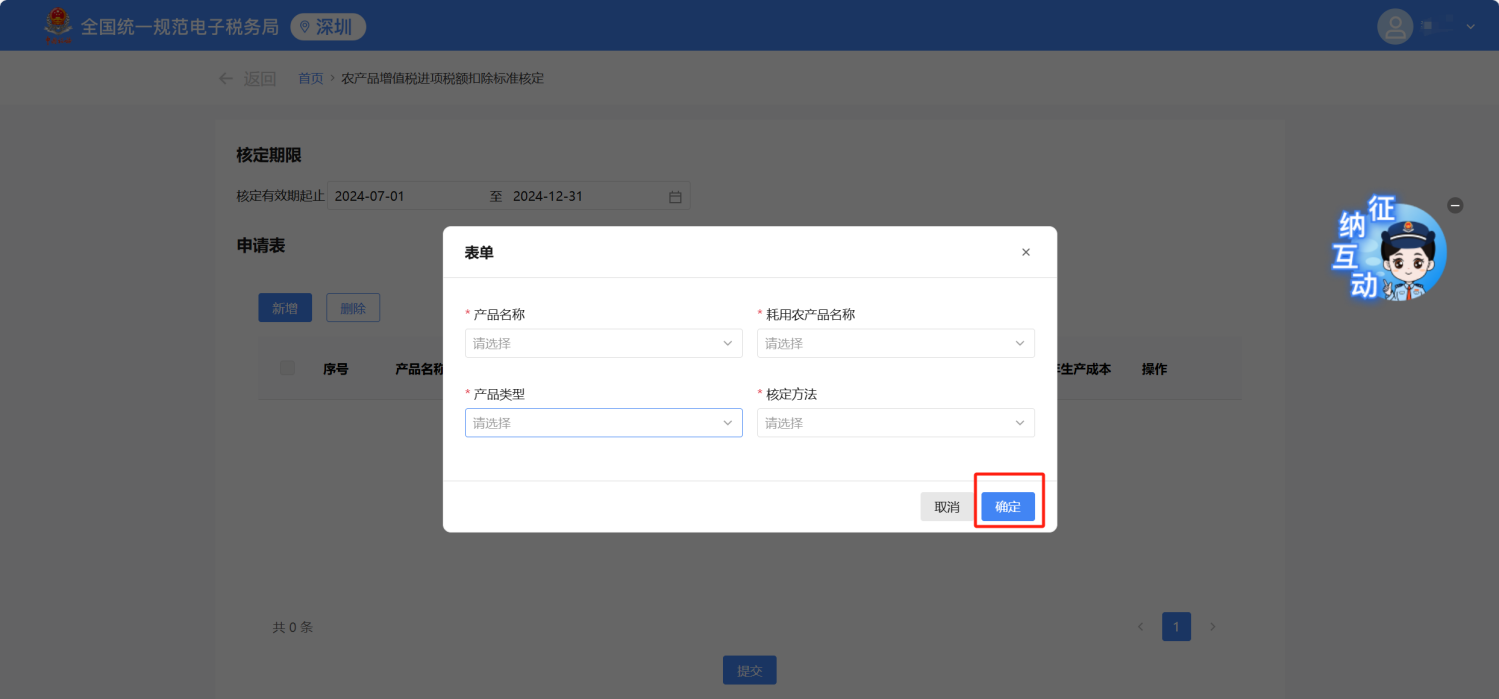
Task: Click the 新增 button
Action: tap(285, 308)
